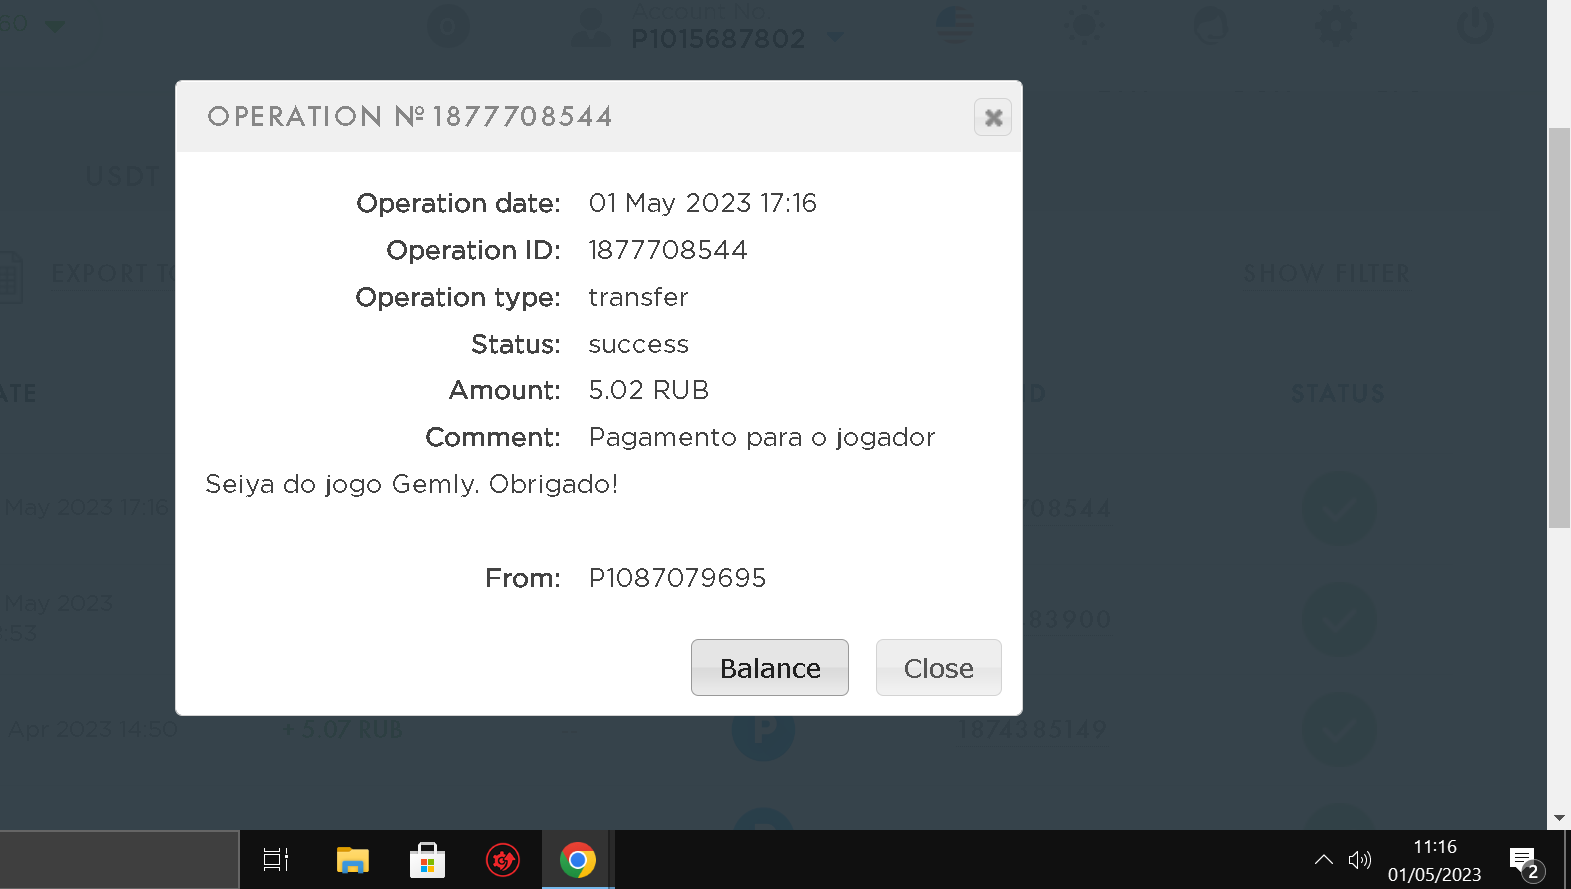Click the scrollbar down arrow
Screen dimensions: 1571x889
click(1559, 818)
